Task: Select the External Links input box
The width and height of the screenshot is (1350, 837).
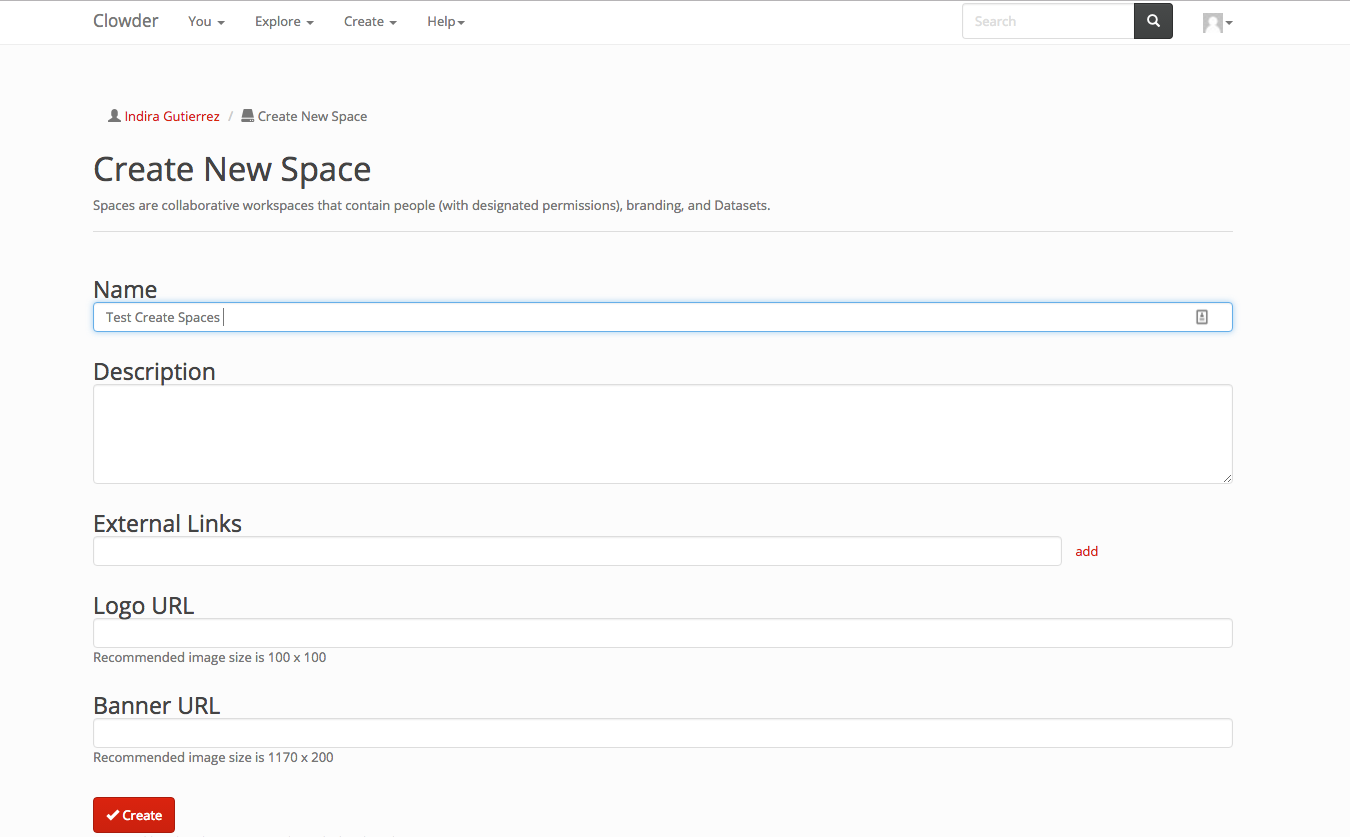Action: [577, 551]
